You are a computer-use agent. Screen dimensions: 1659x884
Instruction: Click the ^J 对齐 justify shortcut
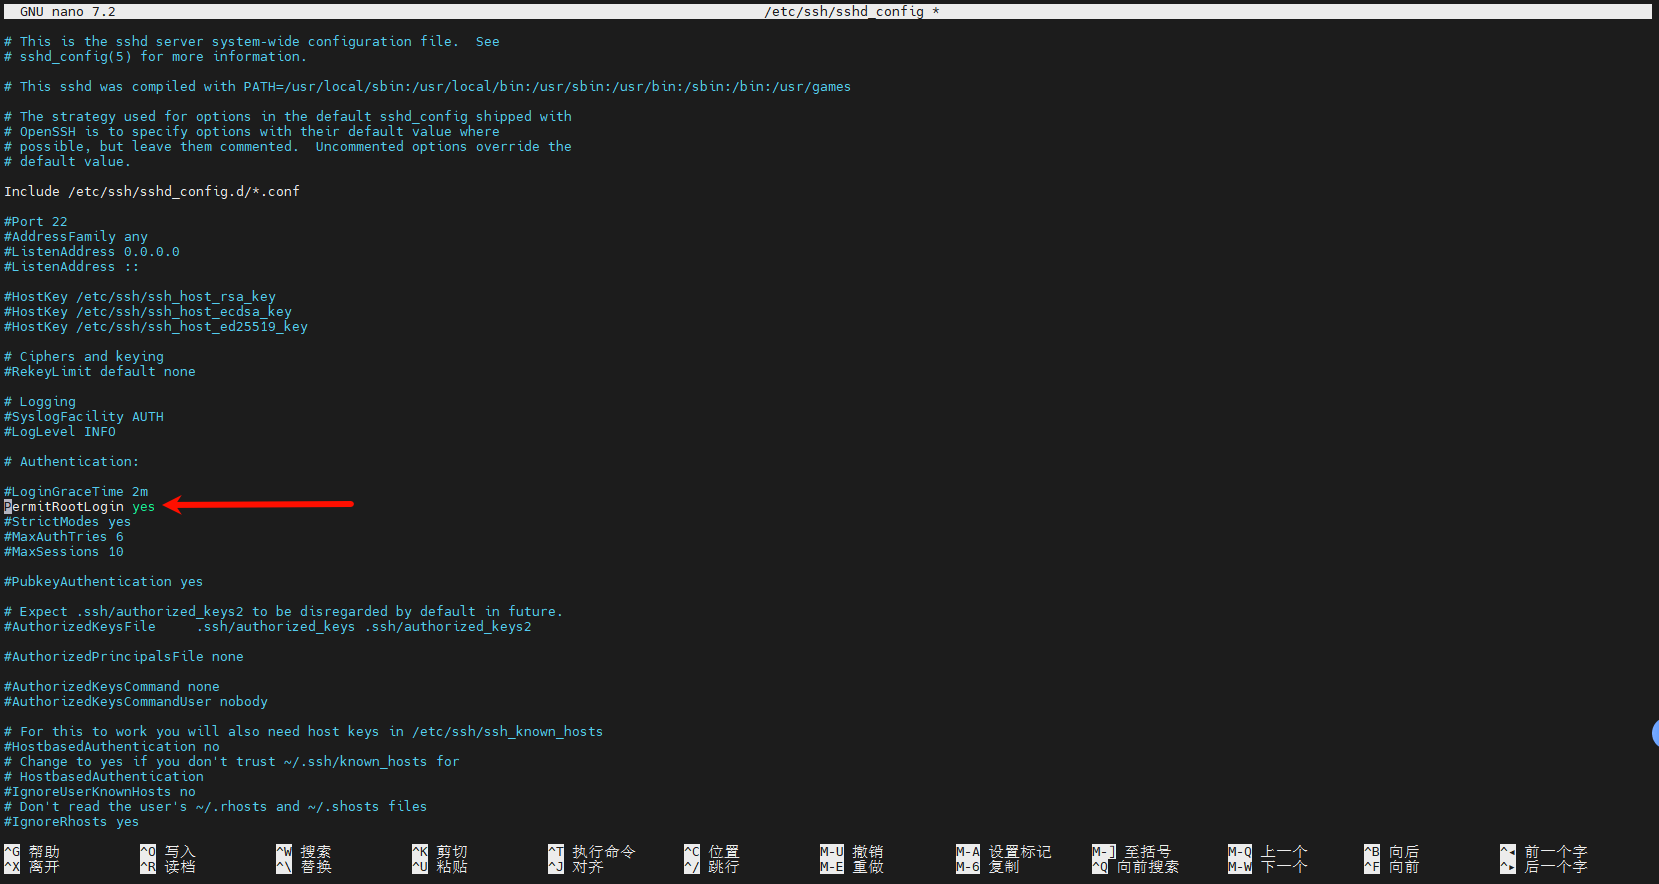[576, 867]
